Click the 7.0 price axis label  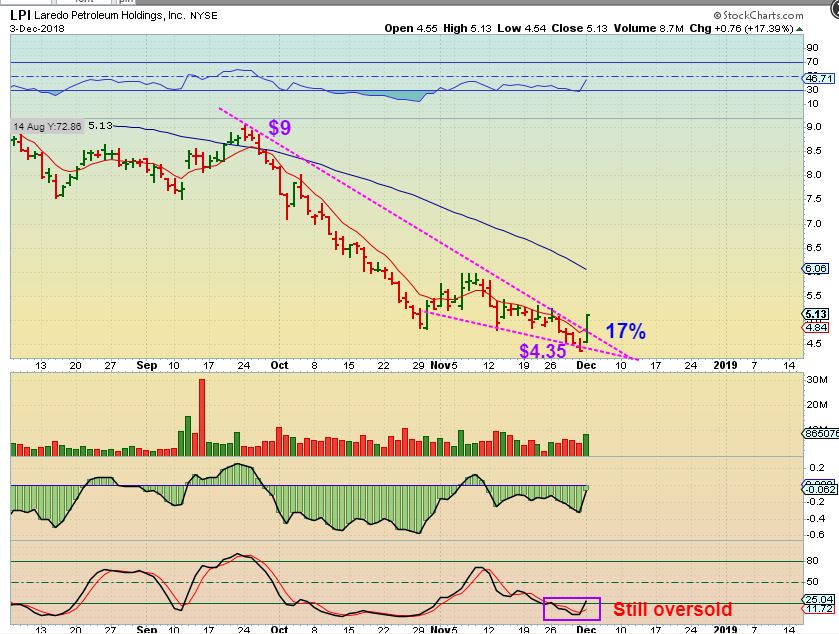[x=814, y=223]
